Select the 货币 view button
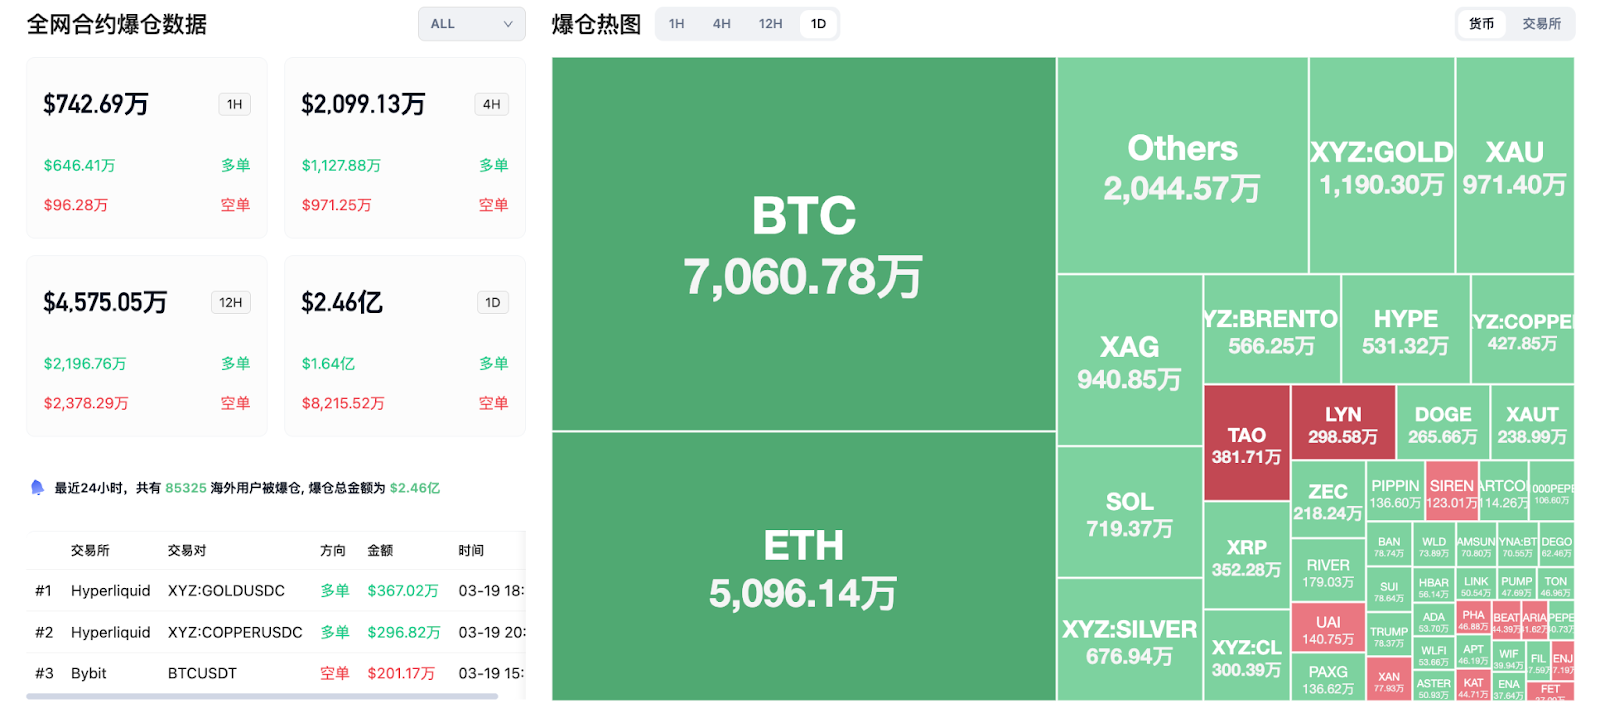 (1481, 23)
